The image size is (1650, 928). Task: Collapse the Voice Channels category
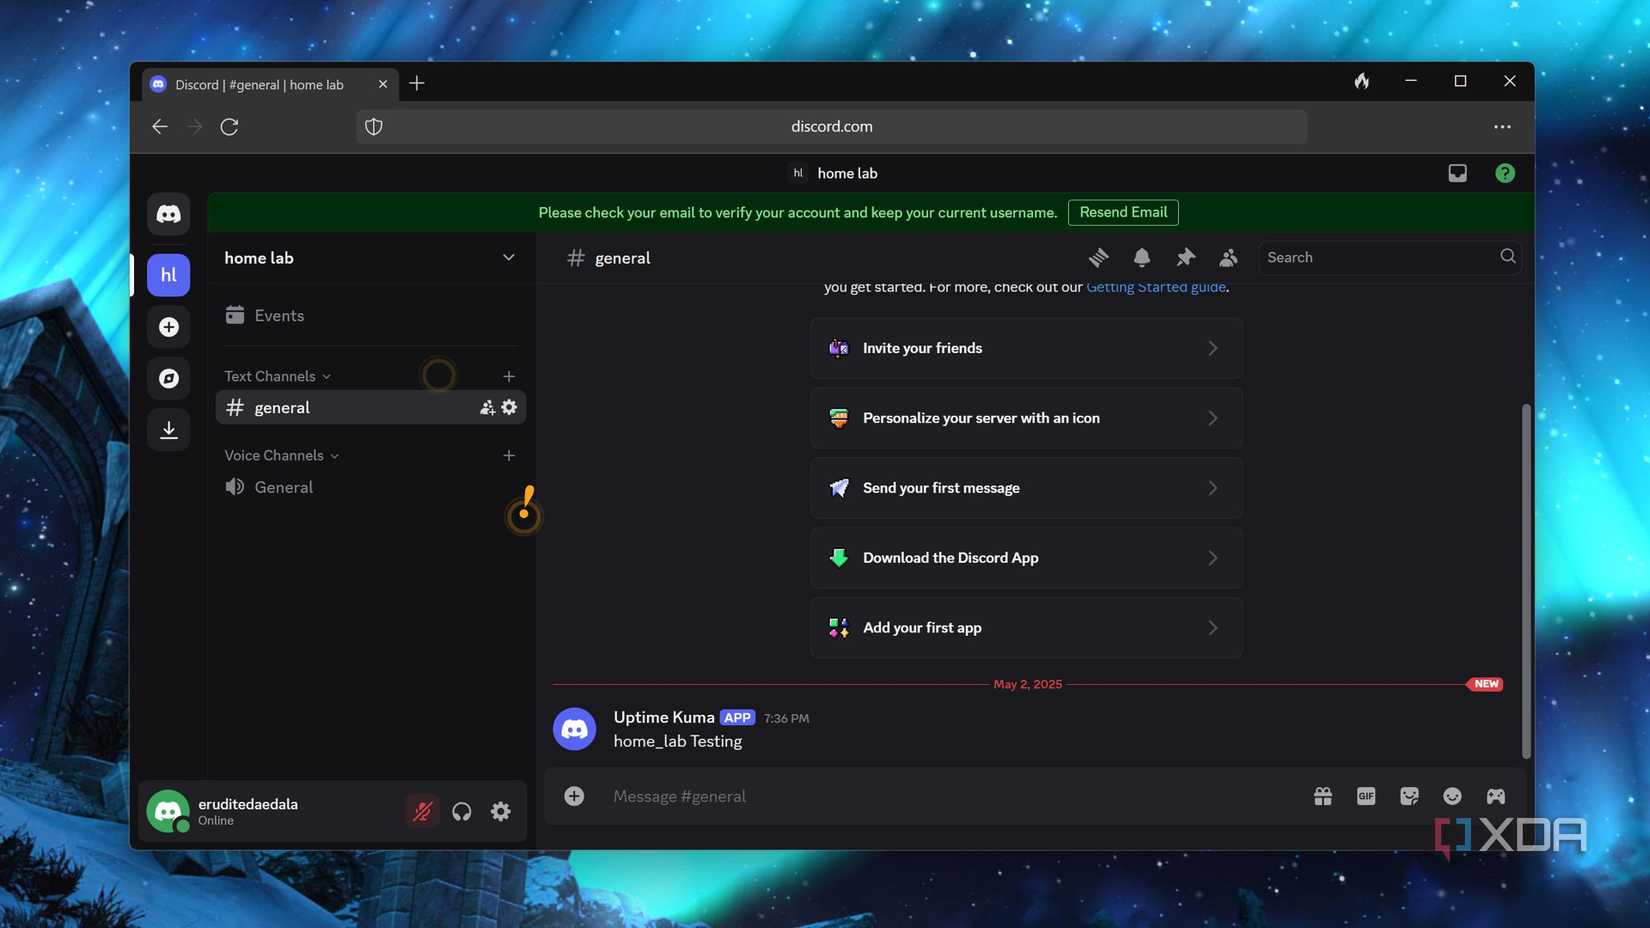tap(282, 455)
